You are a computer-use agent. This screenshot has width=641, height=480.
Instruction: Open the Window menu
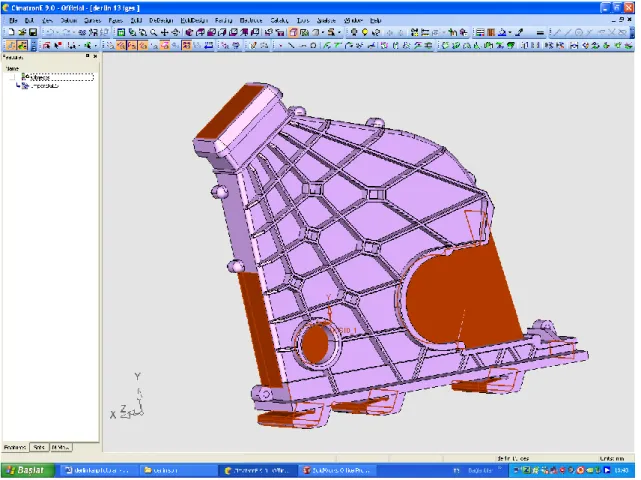[x=353, y=20]
